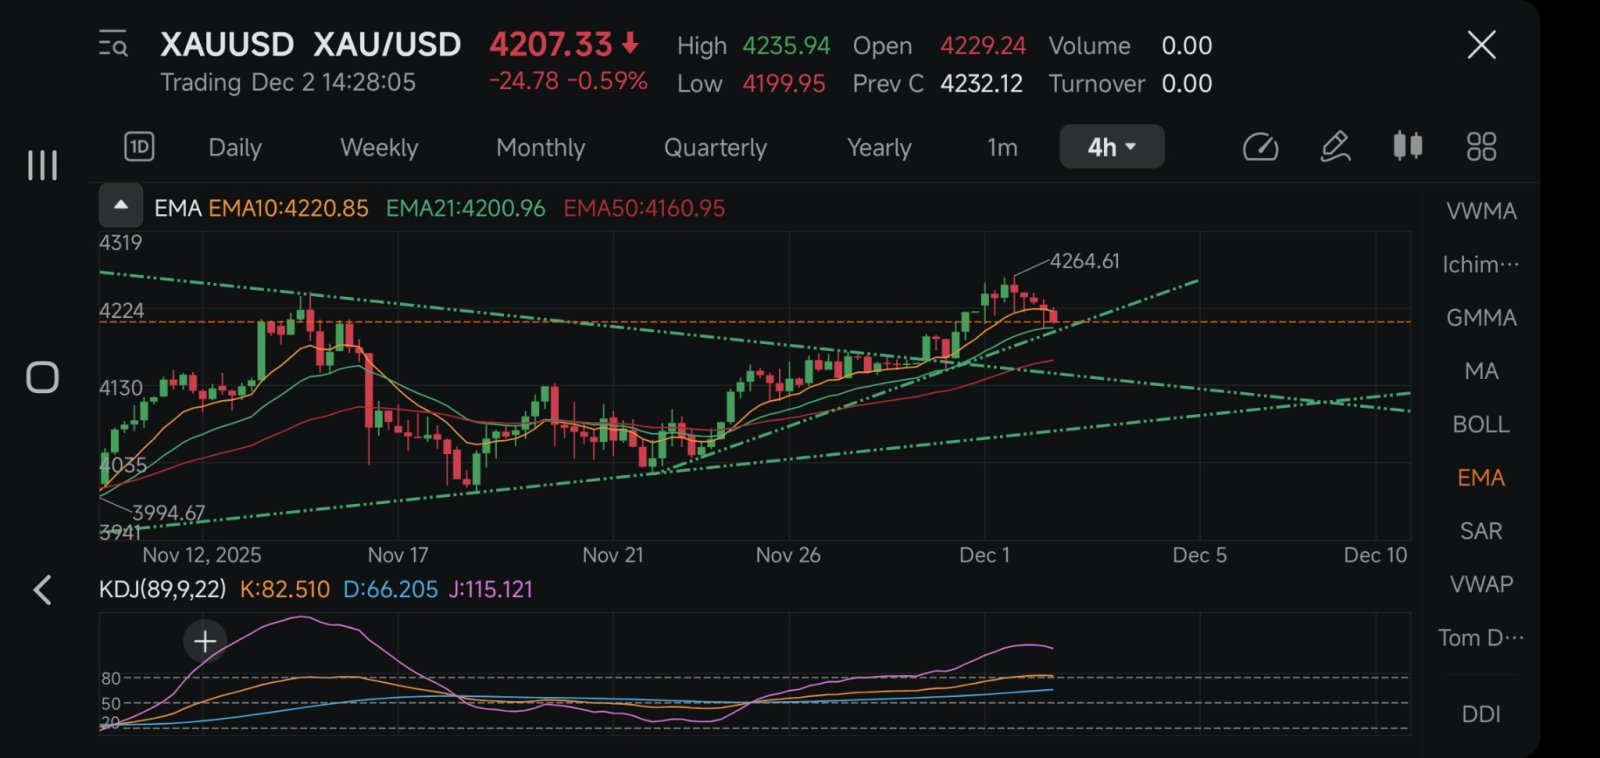Open the speedometer replay icon

tap(1260, 147)
